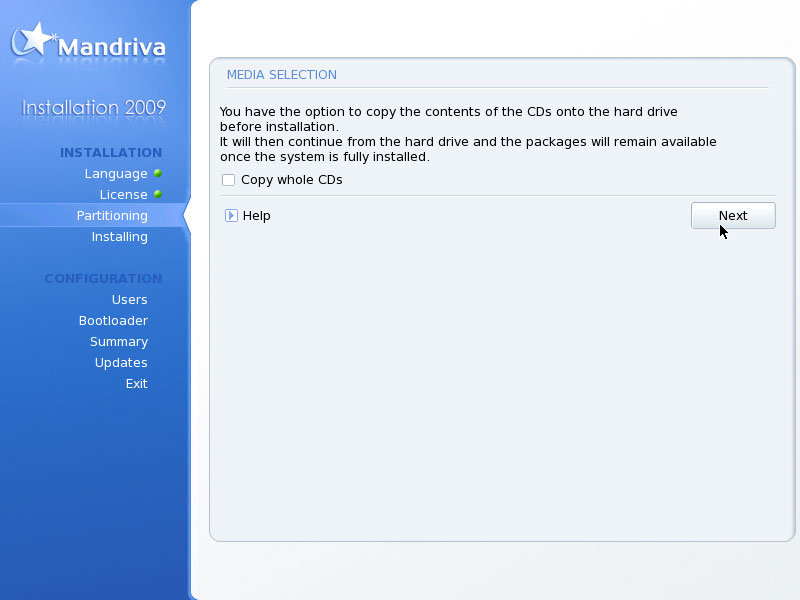Click the INSTALLATION section header
Screen dimensions: 800x600
(x=111, y=153)
